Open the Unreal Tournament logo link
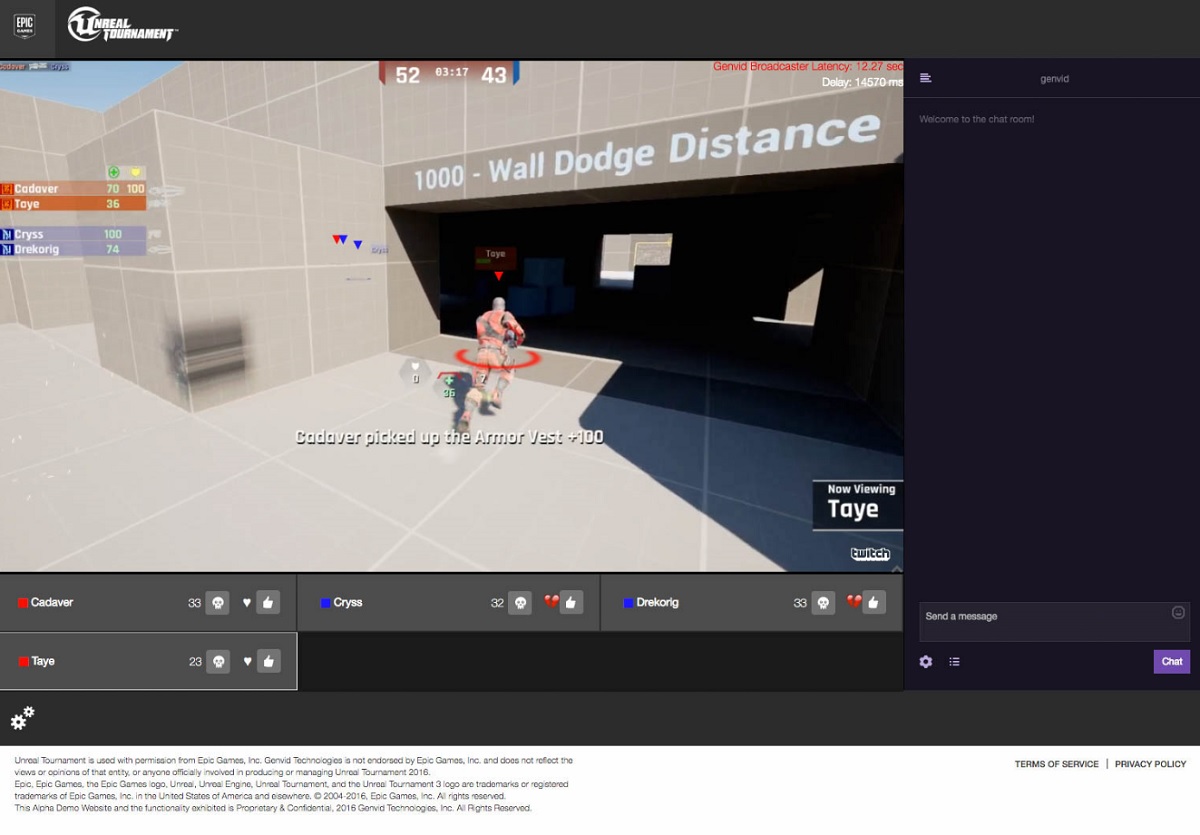 tap(122, 25)
